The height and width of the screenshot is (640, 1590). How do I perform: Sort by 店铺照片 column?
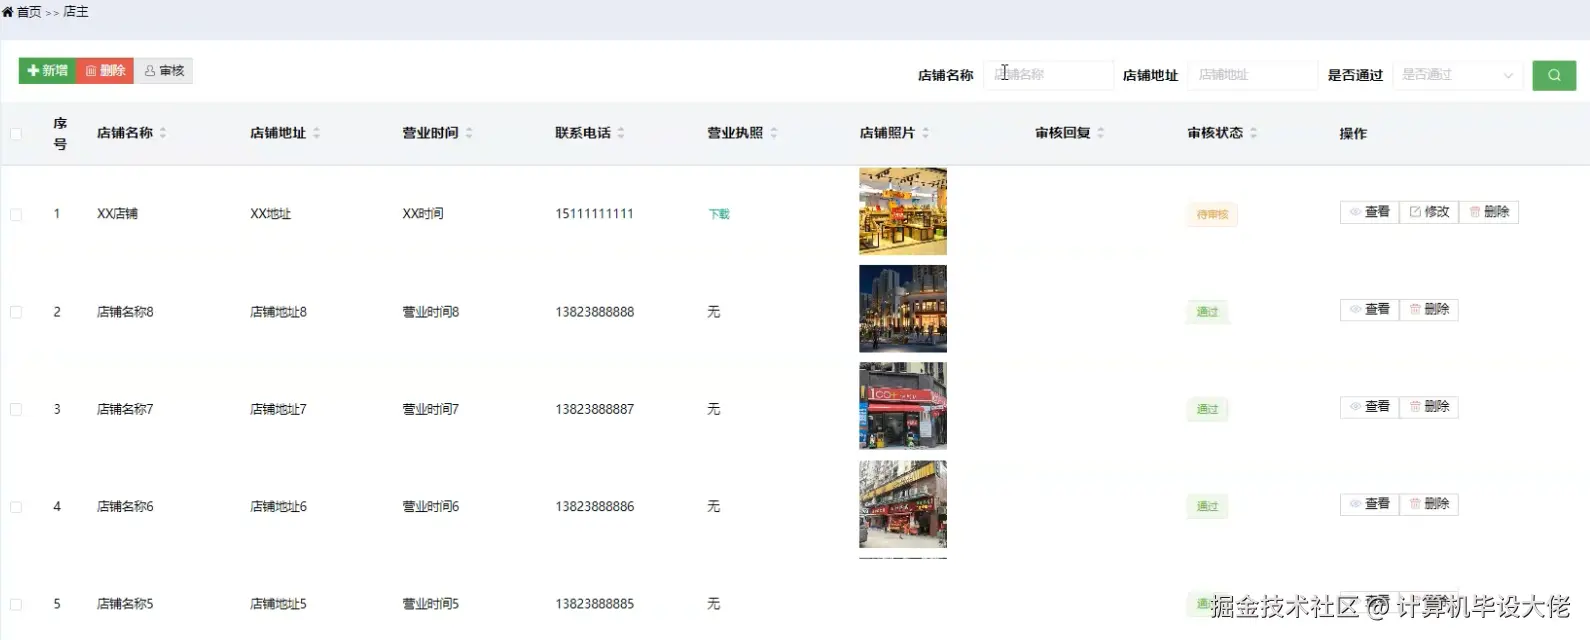tap(926, 133)
